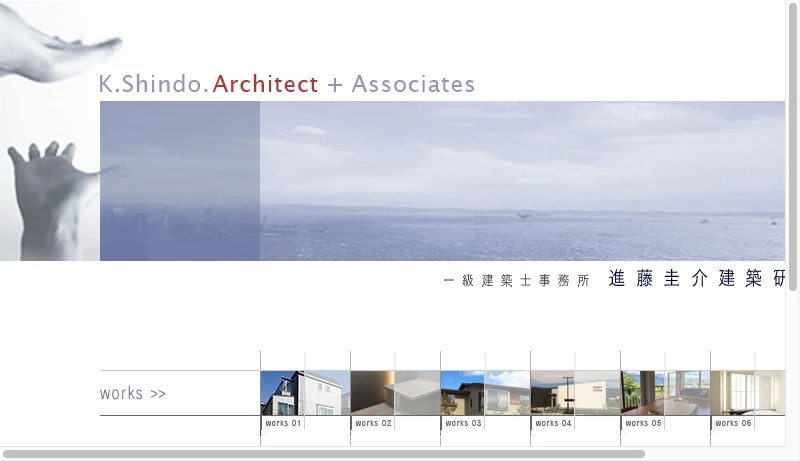Click the 'works >>' heading link
800x461 pixels.
(x=133, y=393)
